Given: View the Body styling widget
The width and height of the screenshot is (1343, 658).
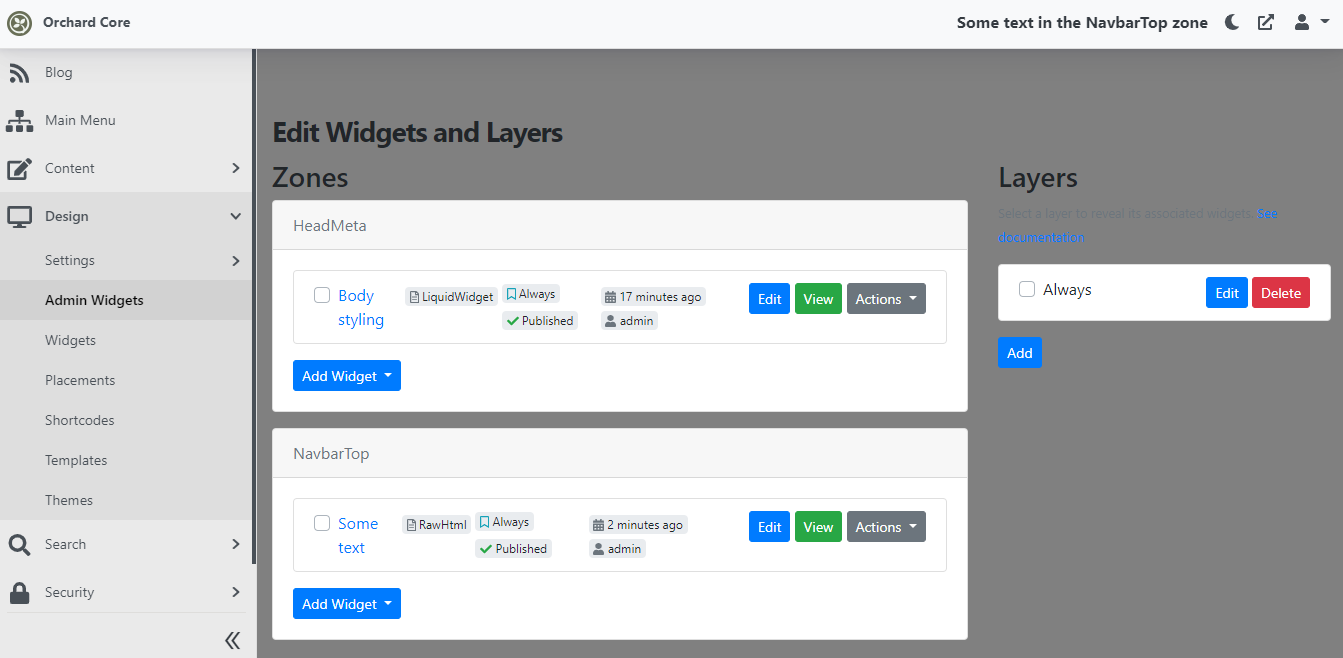Looking at the screenshot, I should [818, 299].
